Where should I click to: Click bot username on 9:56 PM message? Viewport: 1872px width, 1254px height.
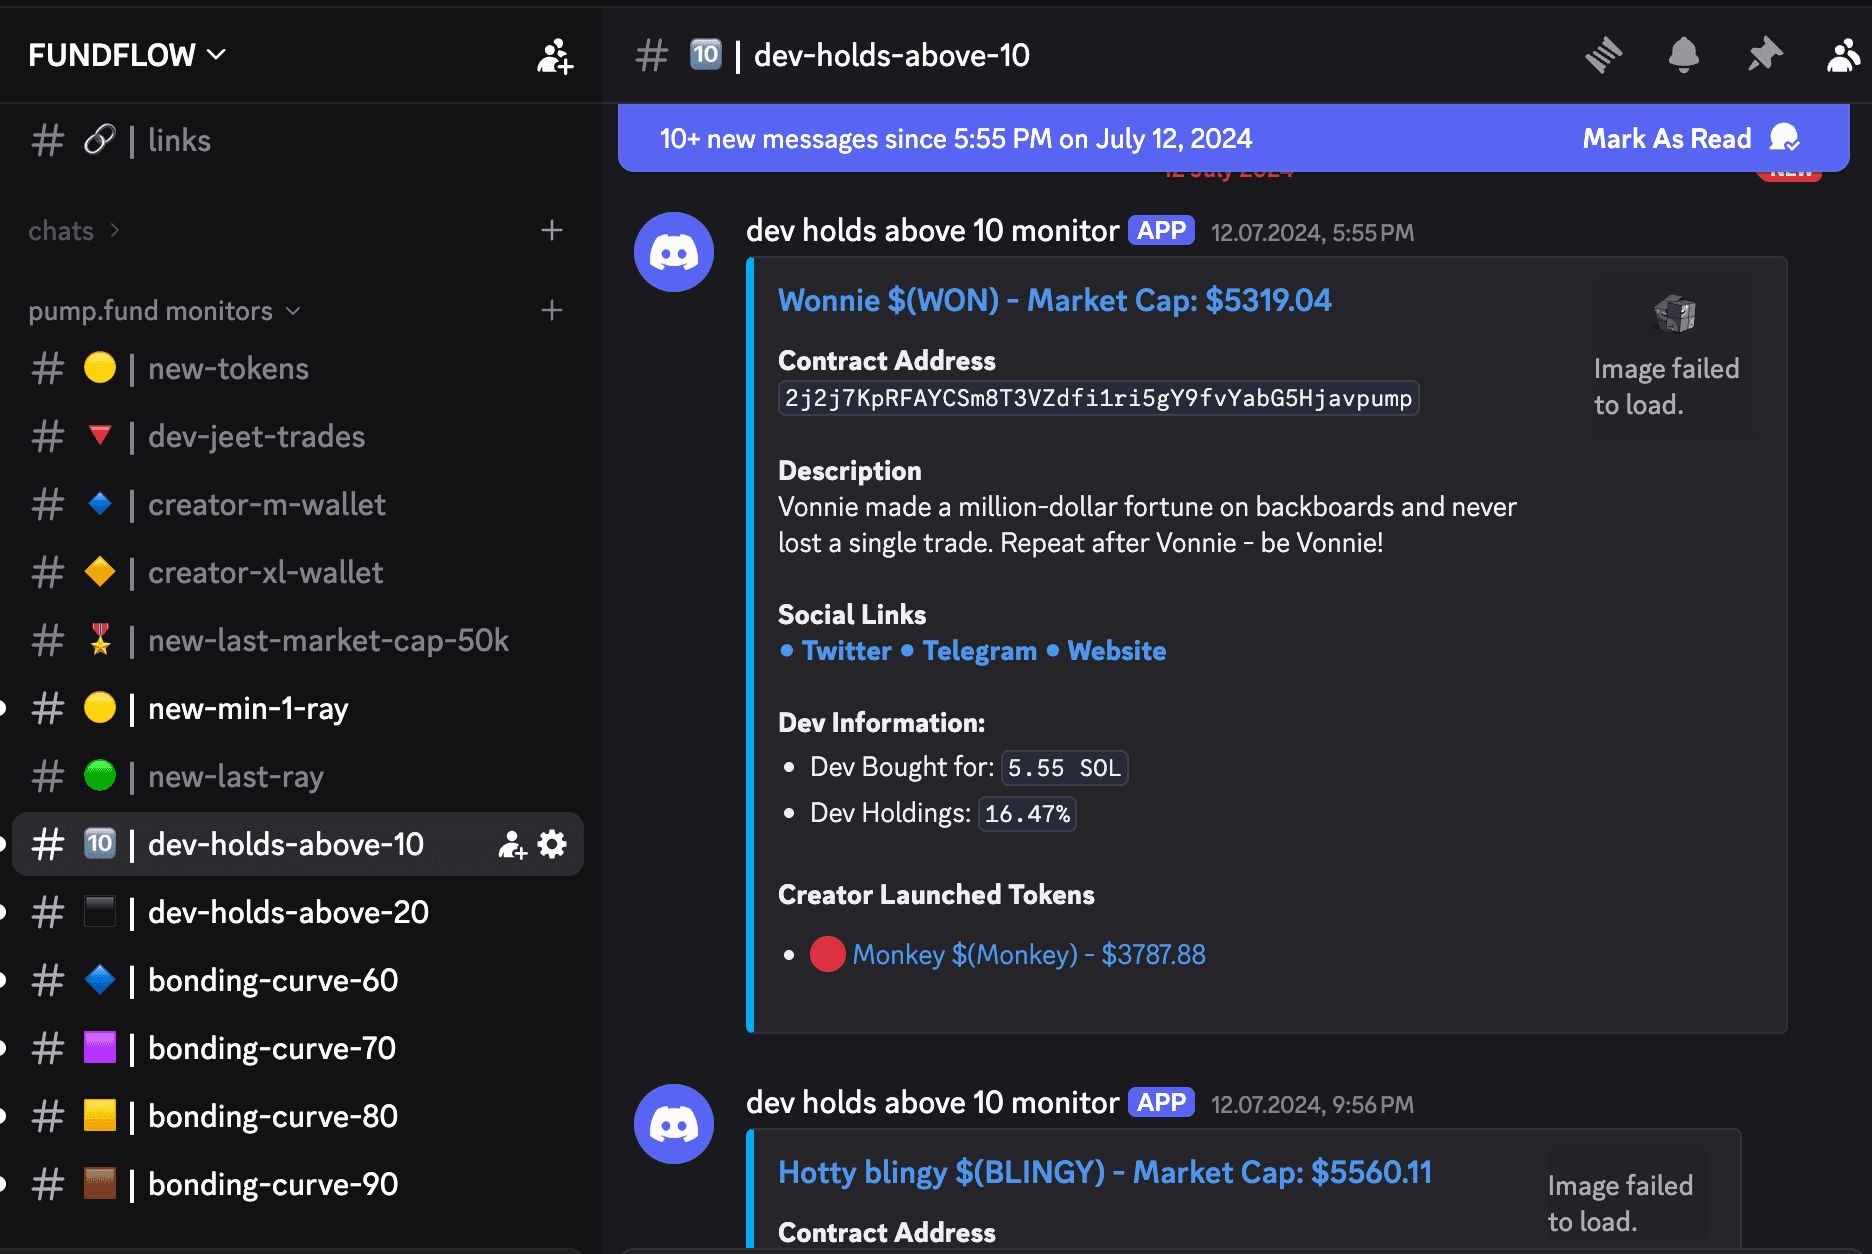coord(932,1103)
